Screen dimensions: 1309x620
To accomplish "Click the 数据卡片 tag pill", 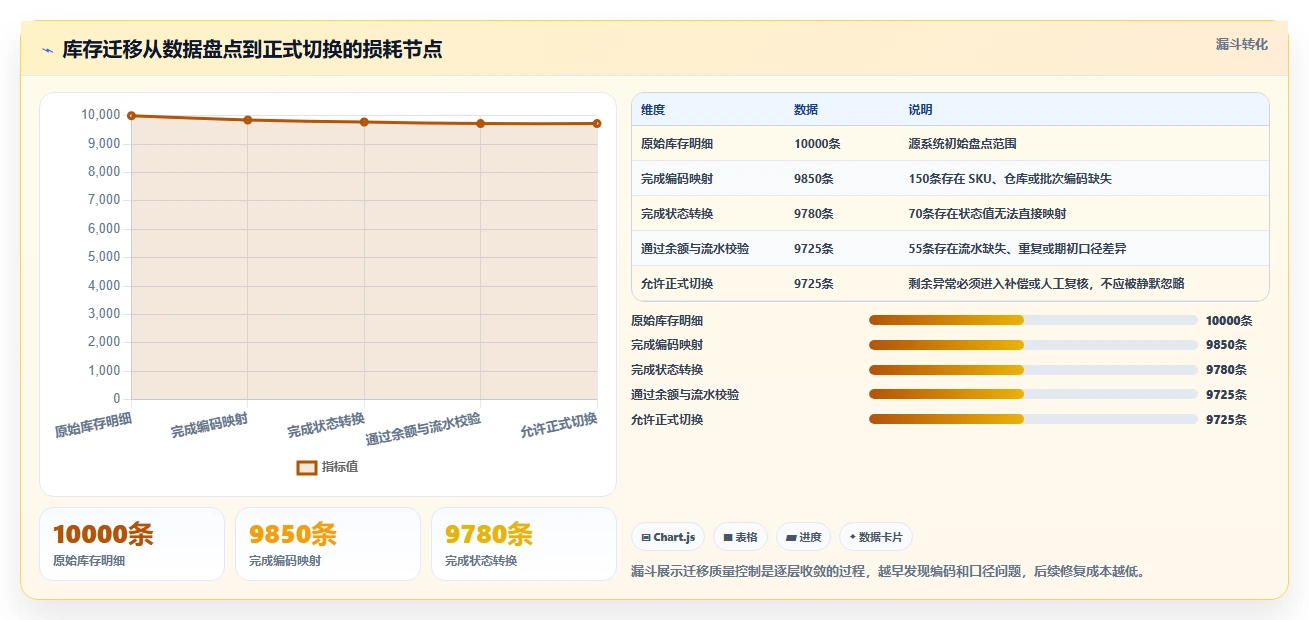I will click(876, 537).
